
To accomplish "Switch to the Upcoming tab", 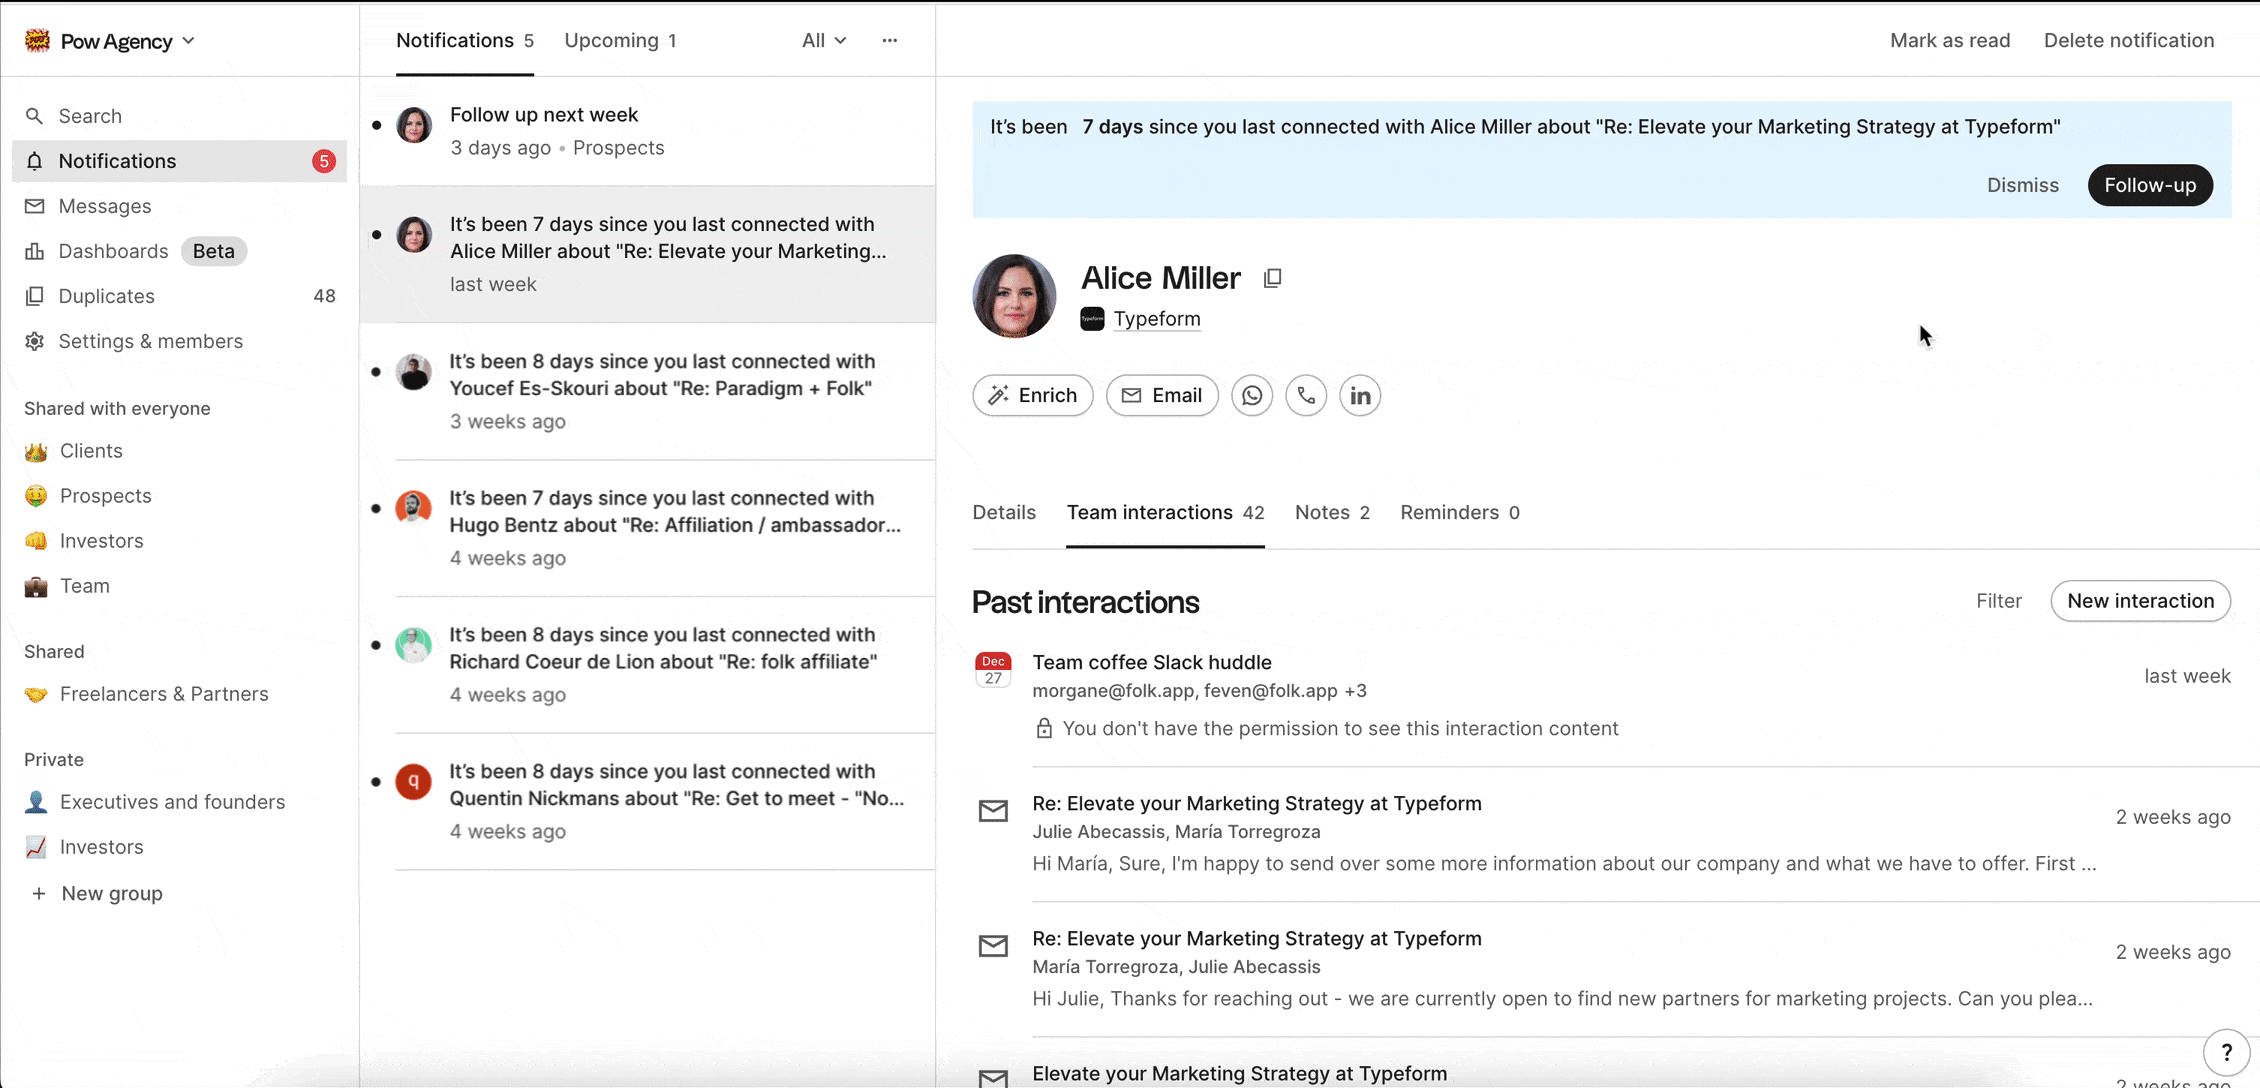I will (x=620, y=40).
